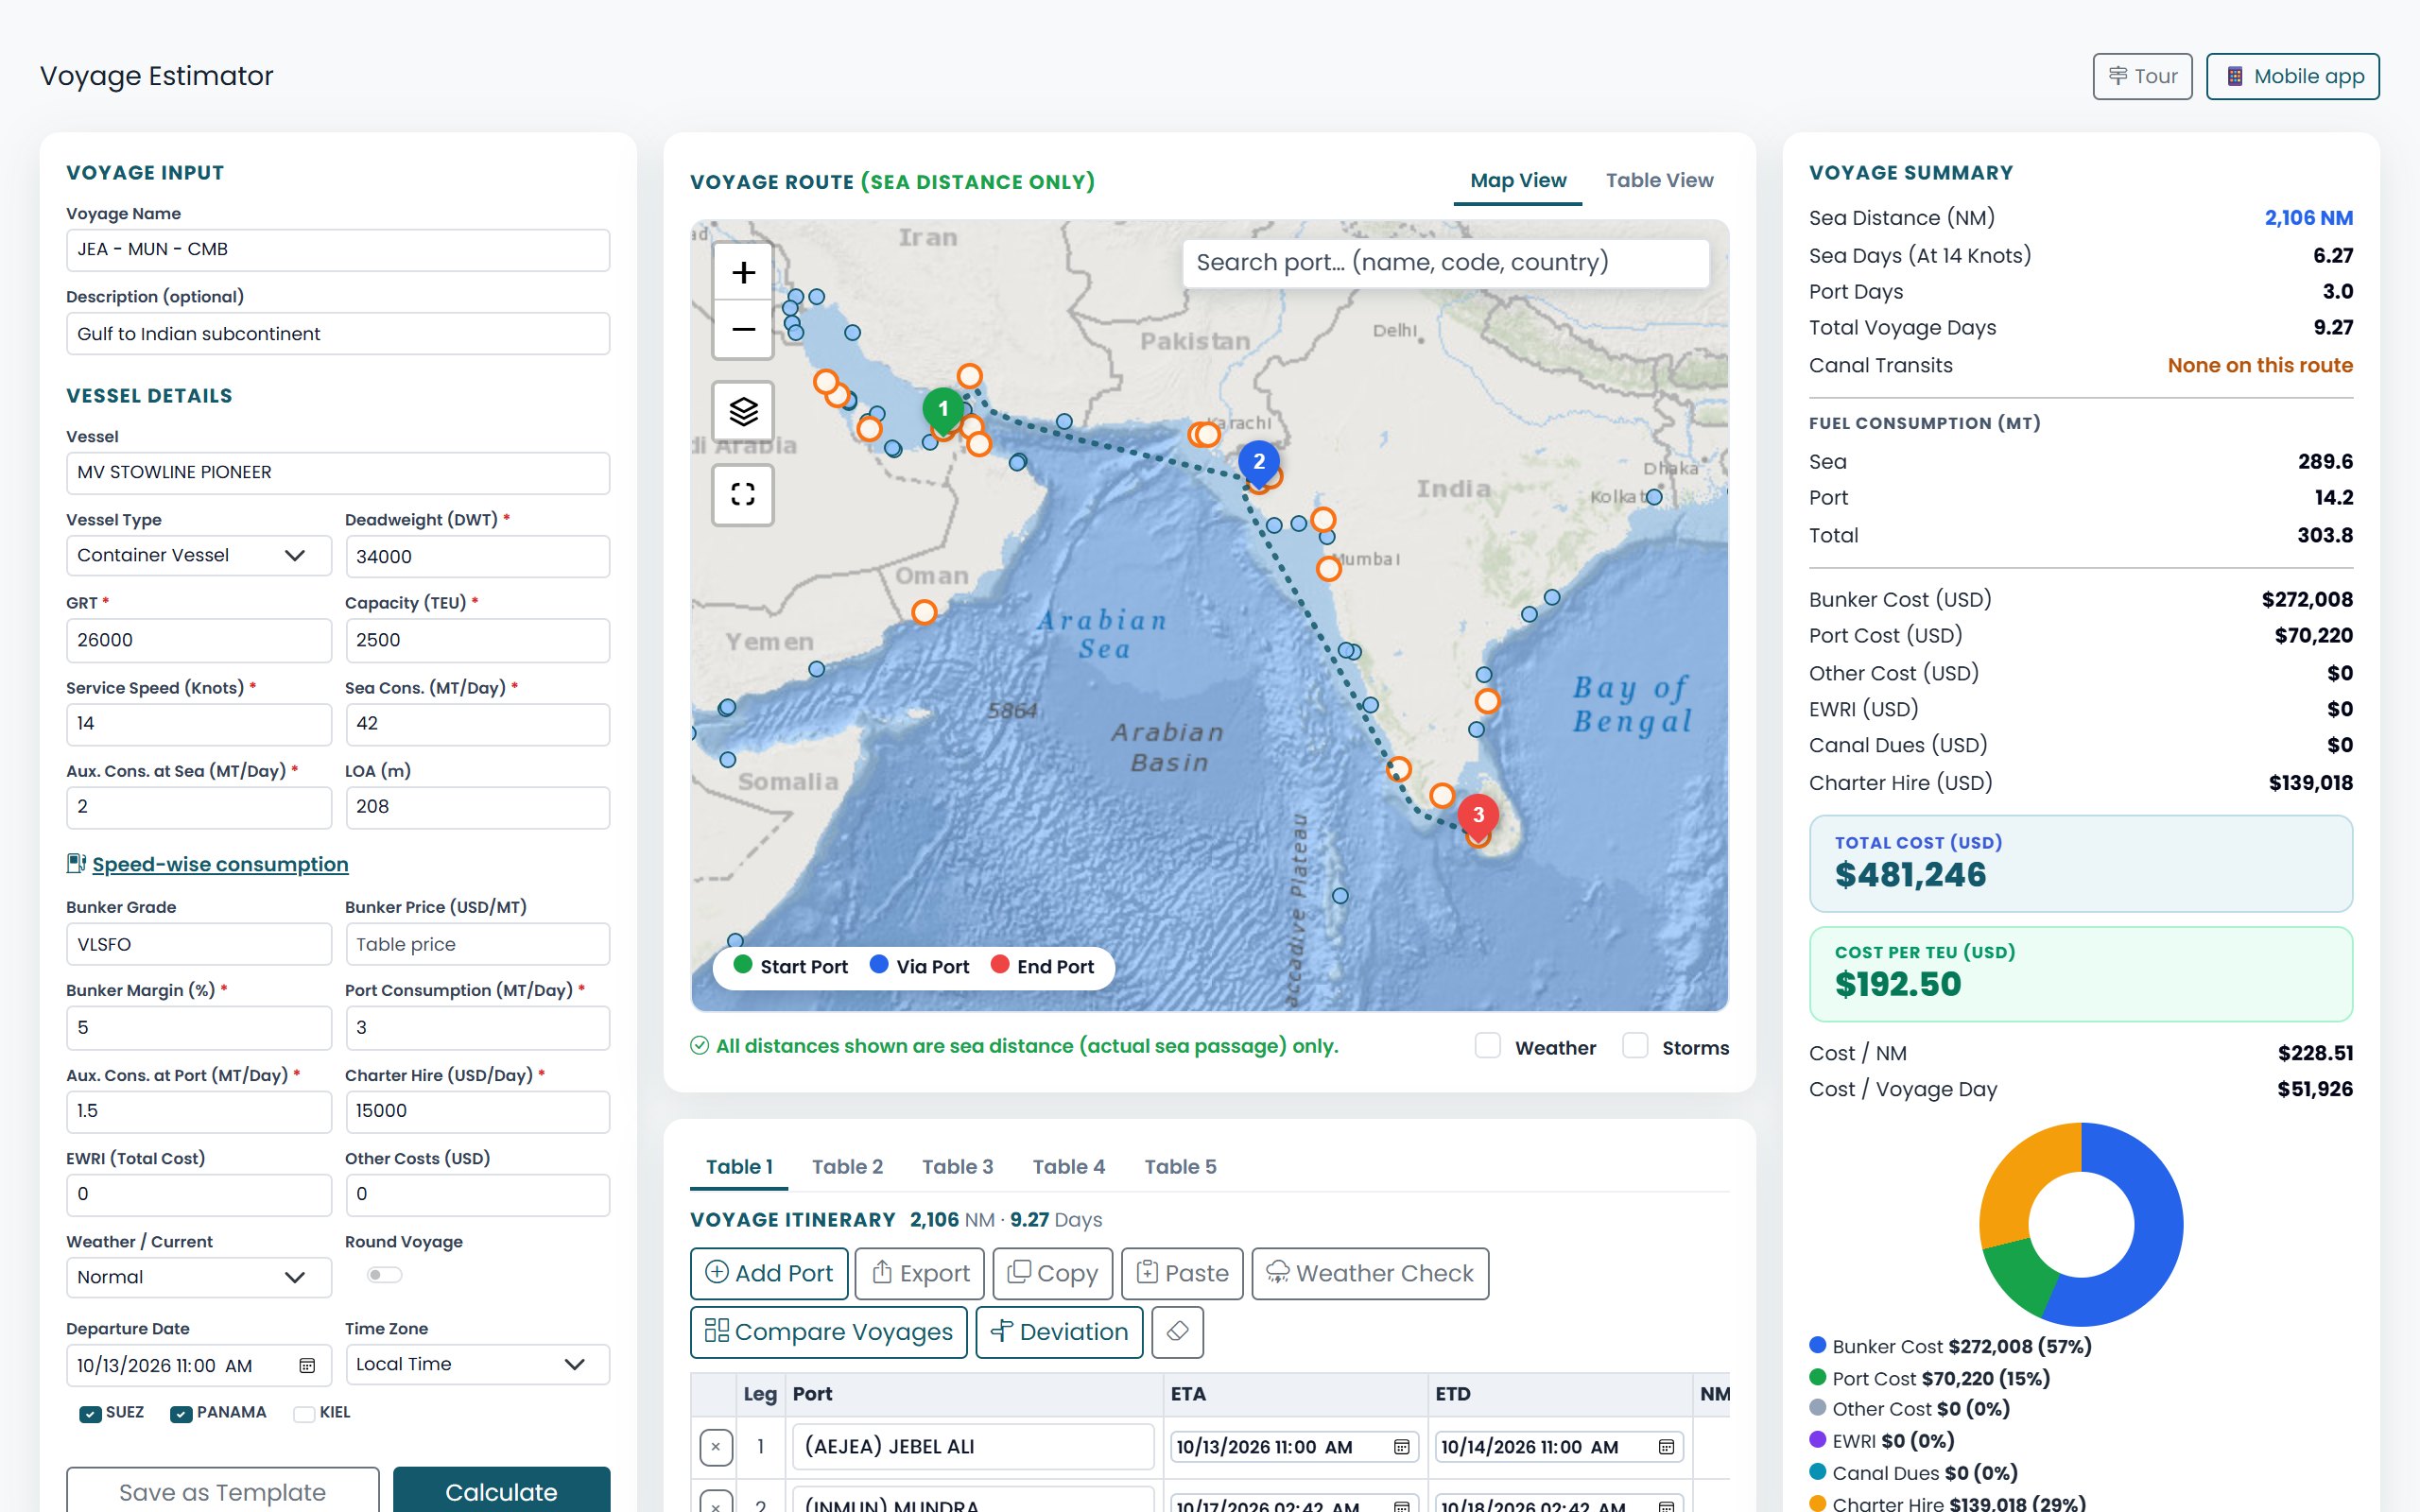Viewport: 2420px width, 1512px height.
Task: Open the map layers selector
Action: coord(743,411)
